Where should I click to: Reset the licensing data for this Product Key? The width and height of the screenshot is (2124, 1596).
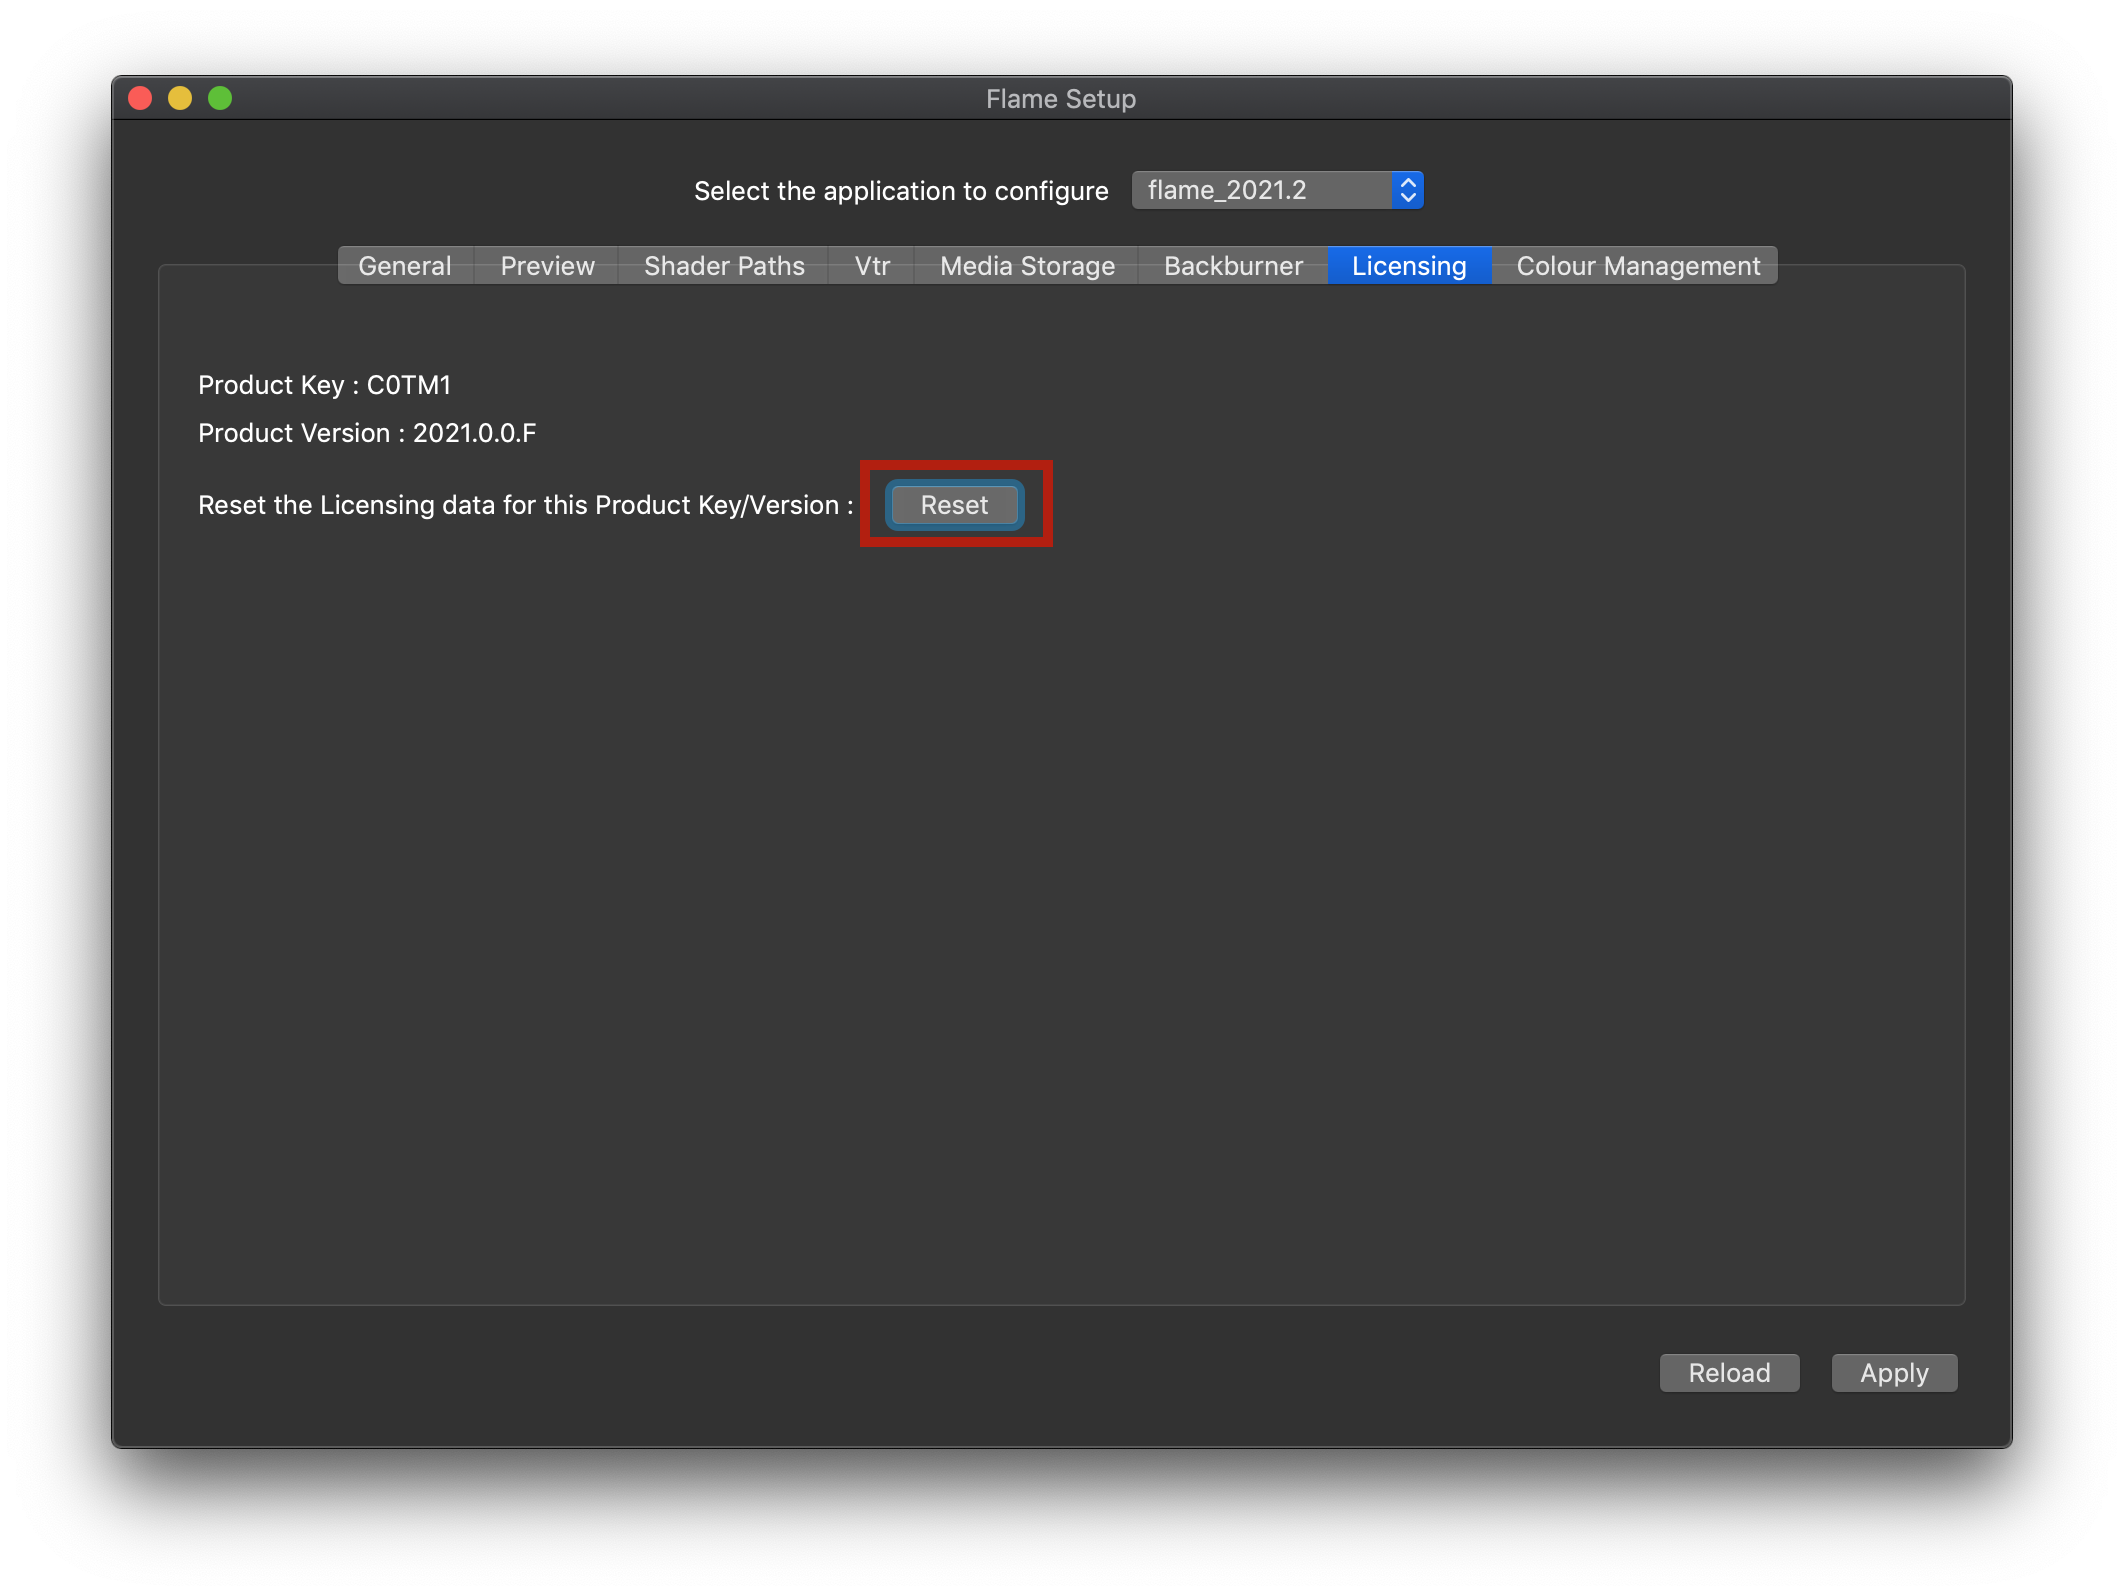click(x=953, y=505)
